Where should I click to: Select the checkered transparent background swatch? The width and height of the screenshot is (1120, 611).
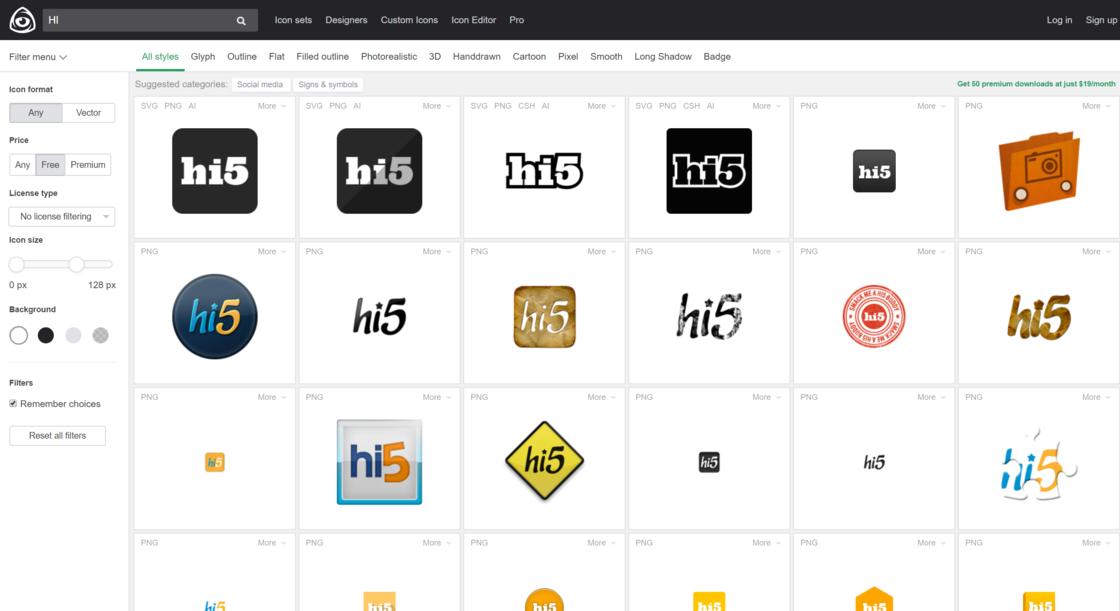point(101,335)
